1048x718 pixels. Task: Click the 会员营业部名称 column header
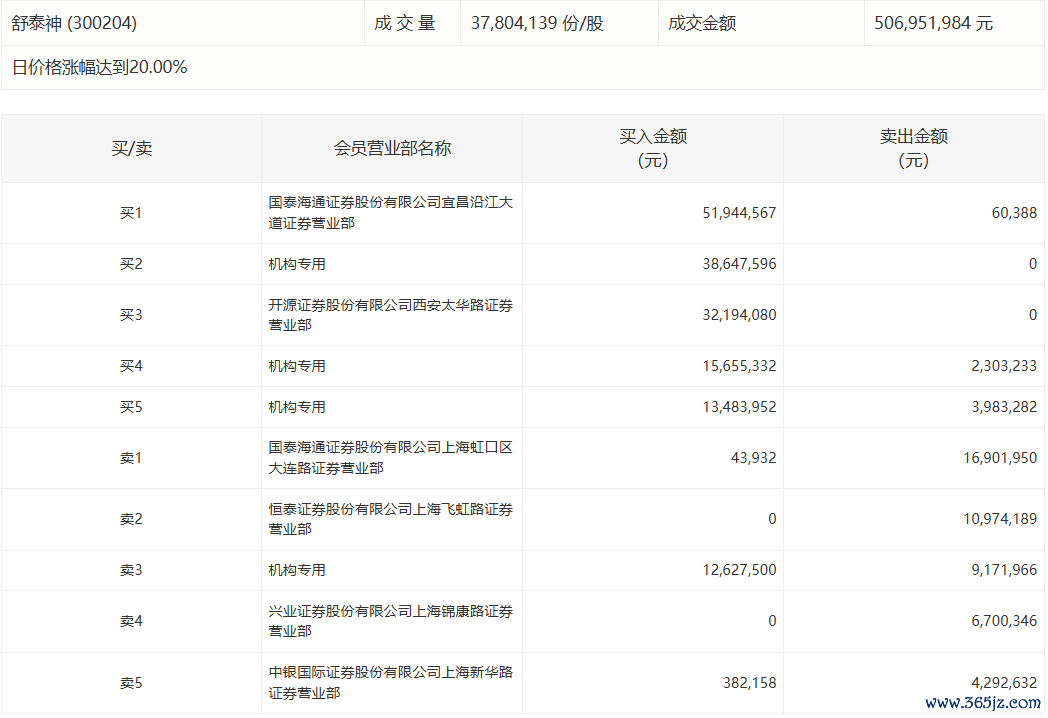392,148
